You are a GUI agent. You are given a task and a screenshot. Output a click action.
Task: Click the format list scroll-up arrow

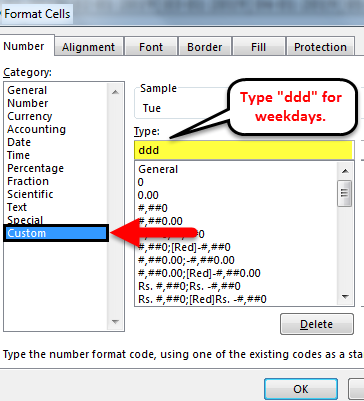coord(345,171)
